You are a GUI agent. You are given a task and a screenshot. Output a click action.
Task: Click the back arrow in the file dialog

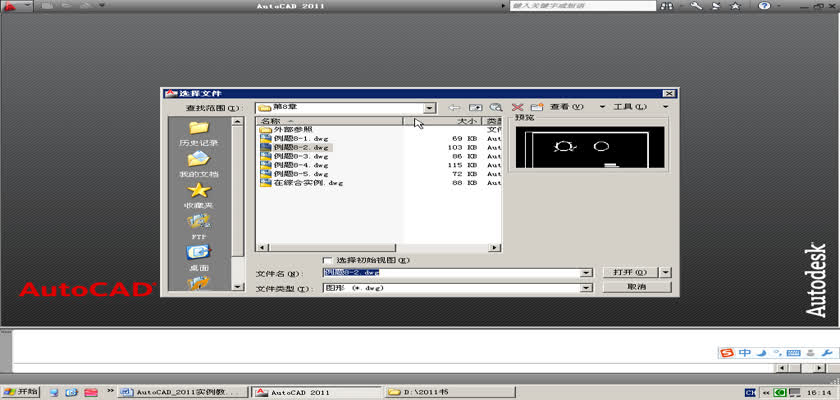[454, 107]
